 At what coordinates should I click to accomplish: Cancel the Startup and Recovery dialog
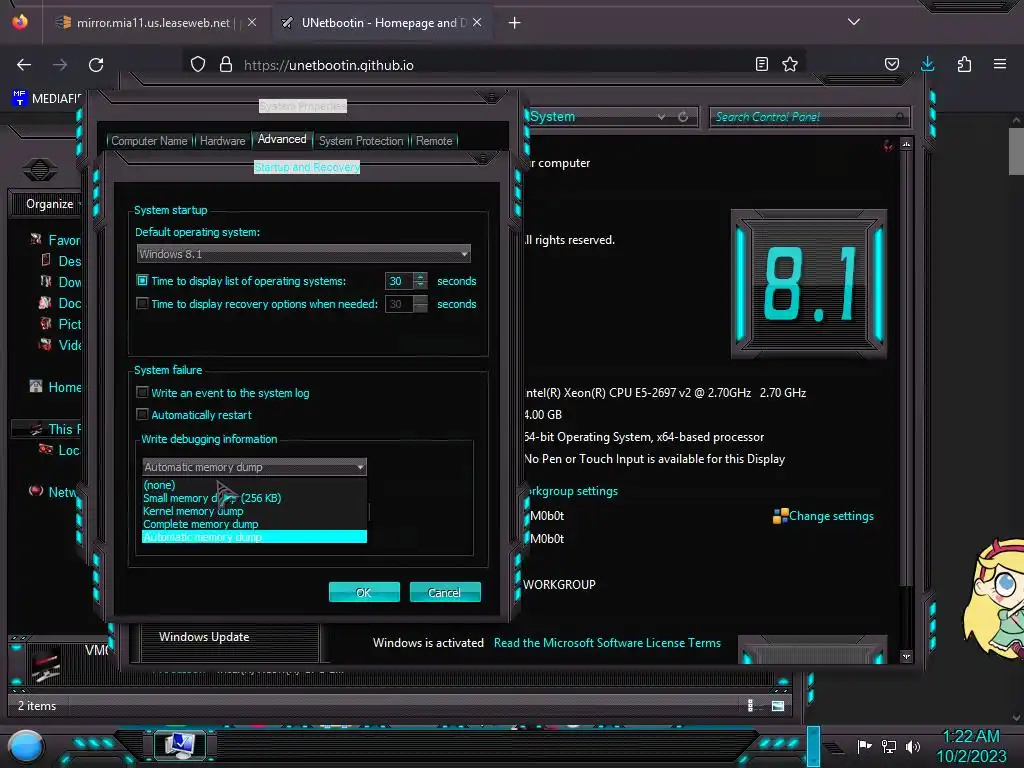coord(445,592)
